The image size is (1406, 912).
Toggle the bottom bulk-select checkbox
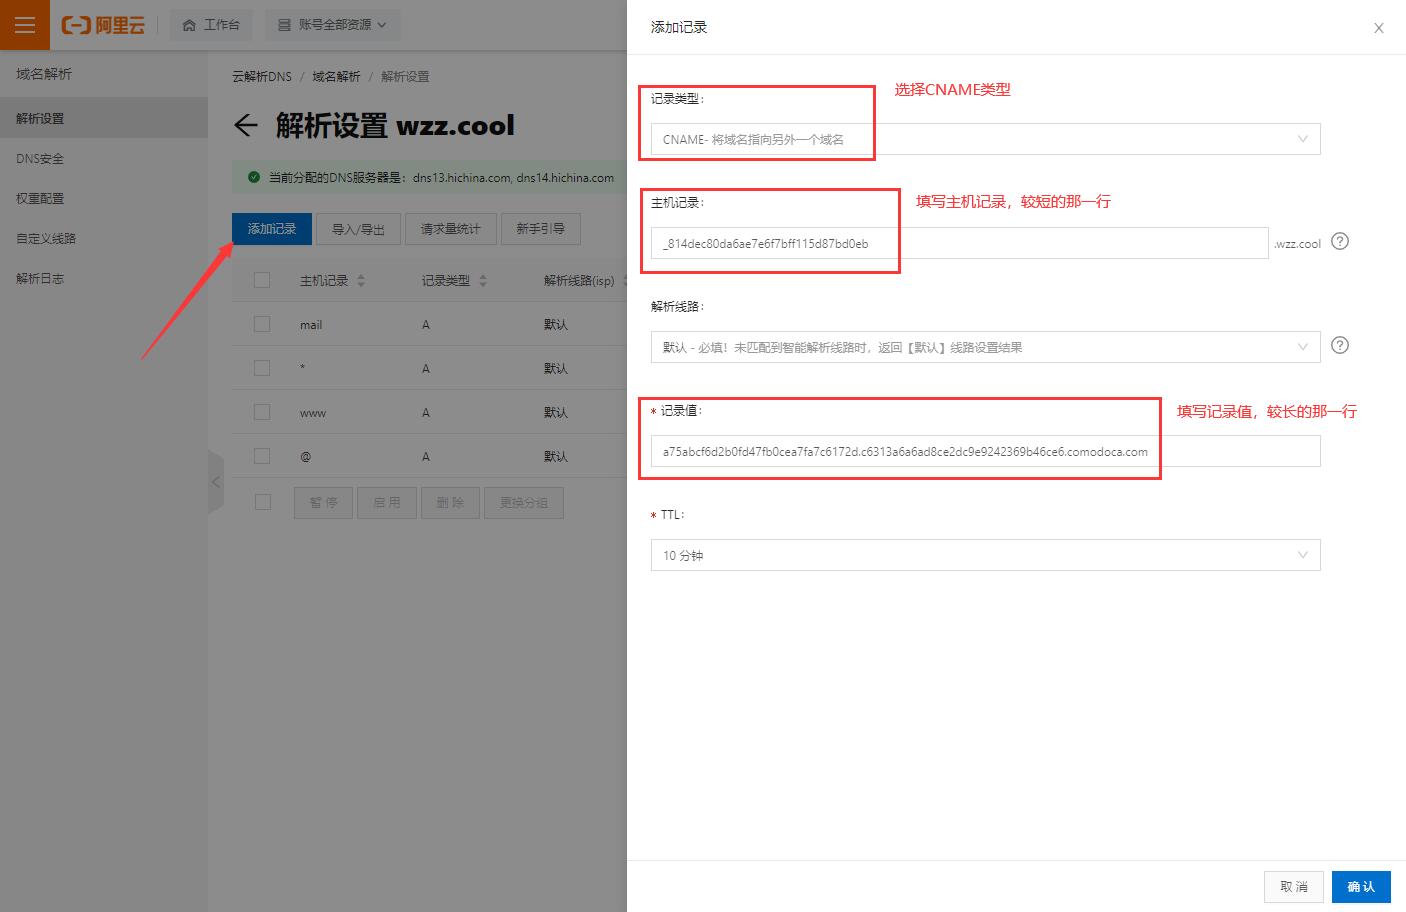point(263,502)
